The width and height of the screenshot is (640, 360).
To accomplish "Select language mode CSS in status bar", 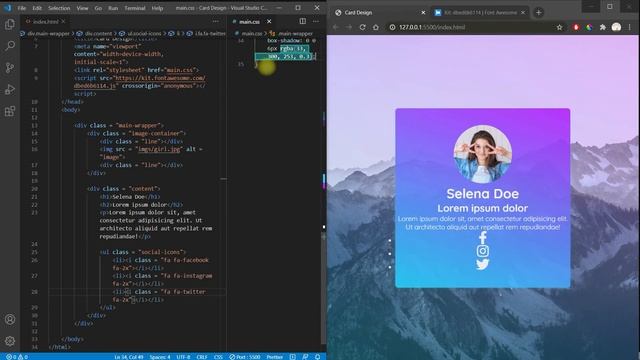I will 218,357.
